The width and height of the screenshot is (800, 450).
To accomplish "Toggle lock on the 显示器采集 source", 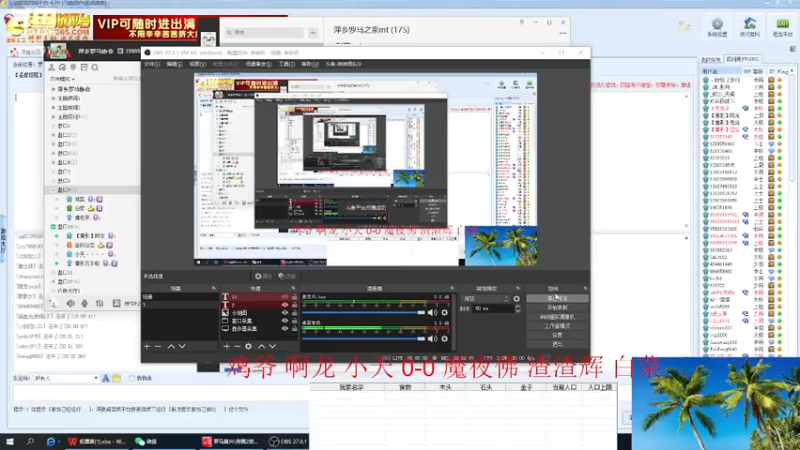I will (294, 329).
